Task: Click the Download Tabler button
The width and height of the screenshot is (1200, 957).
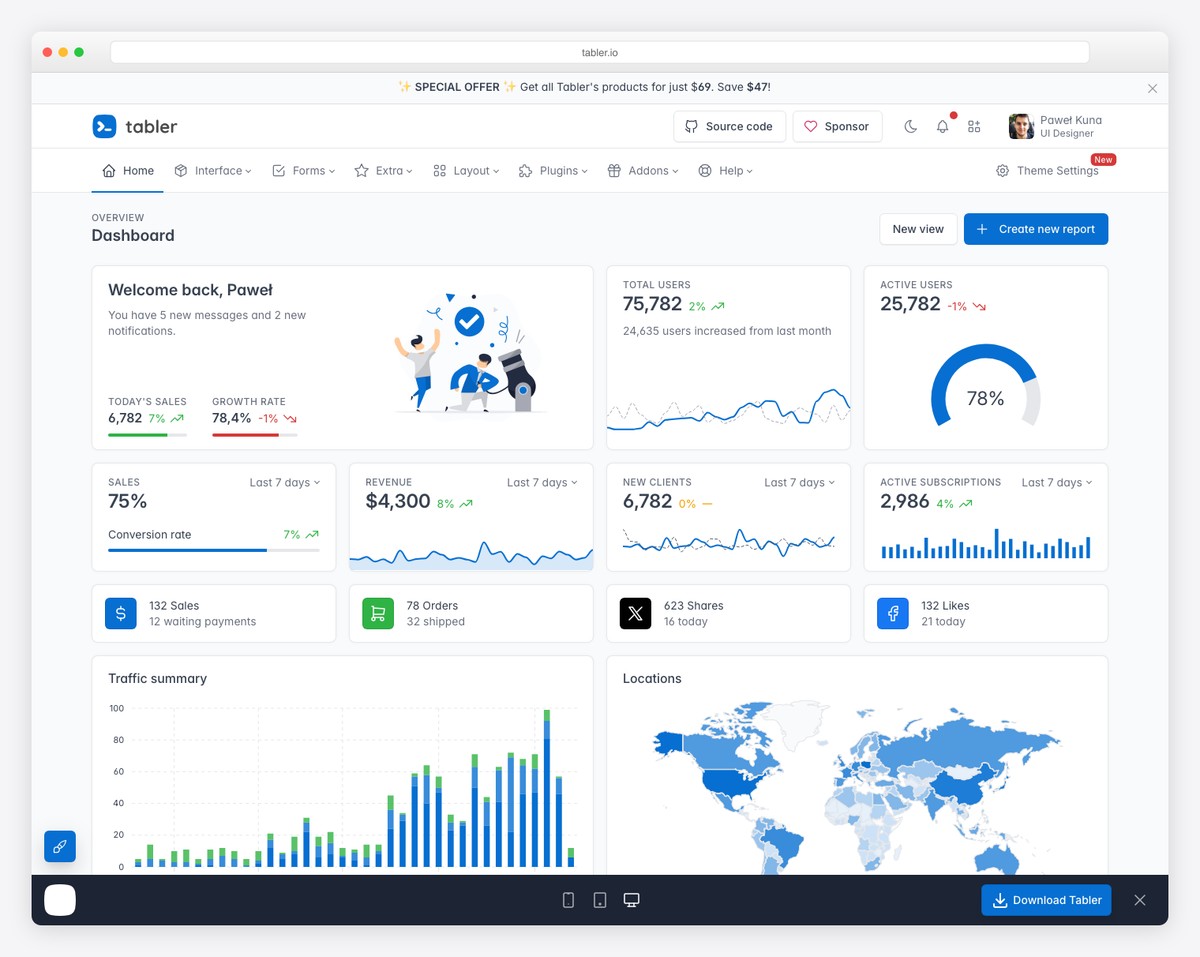Action: (x=1046, y=899)
